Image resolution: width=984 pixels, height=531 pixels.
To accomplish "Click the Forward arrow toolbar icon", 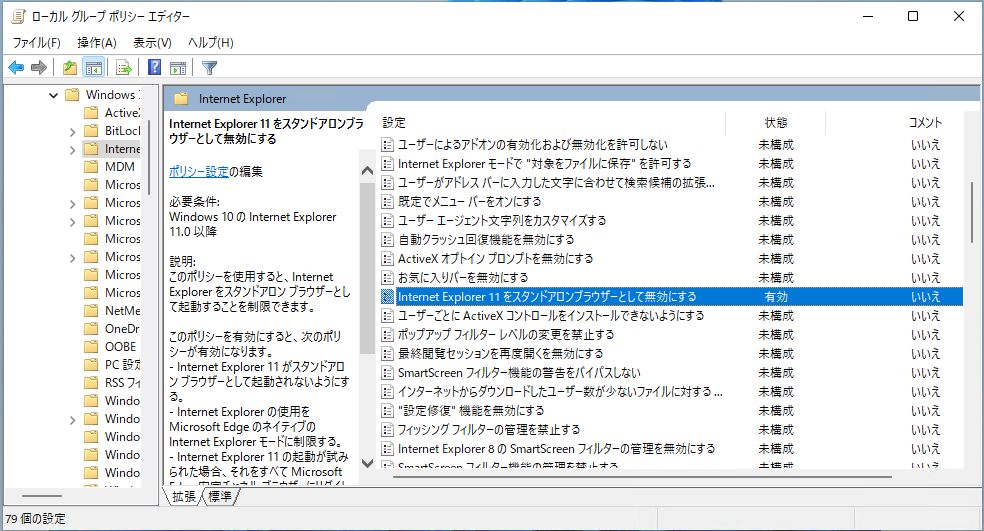I will tap(39, 68).
